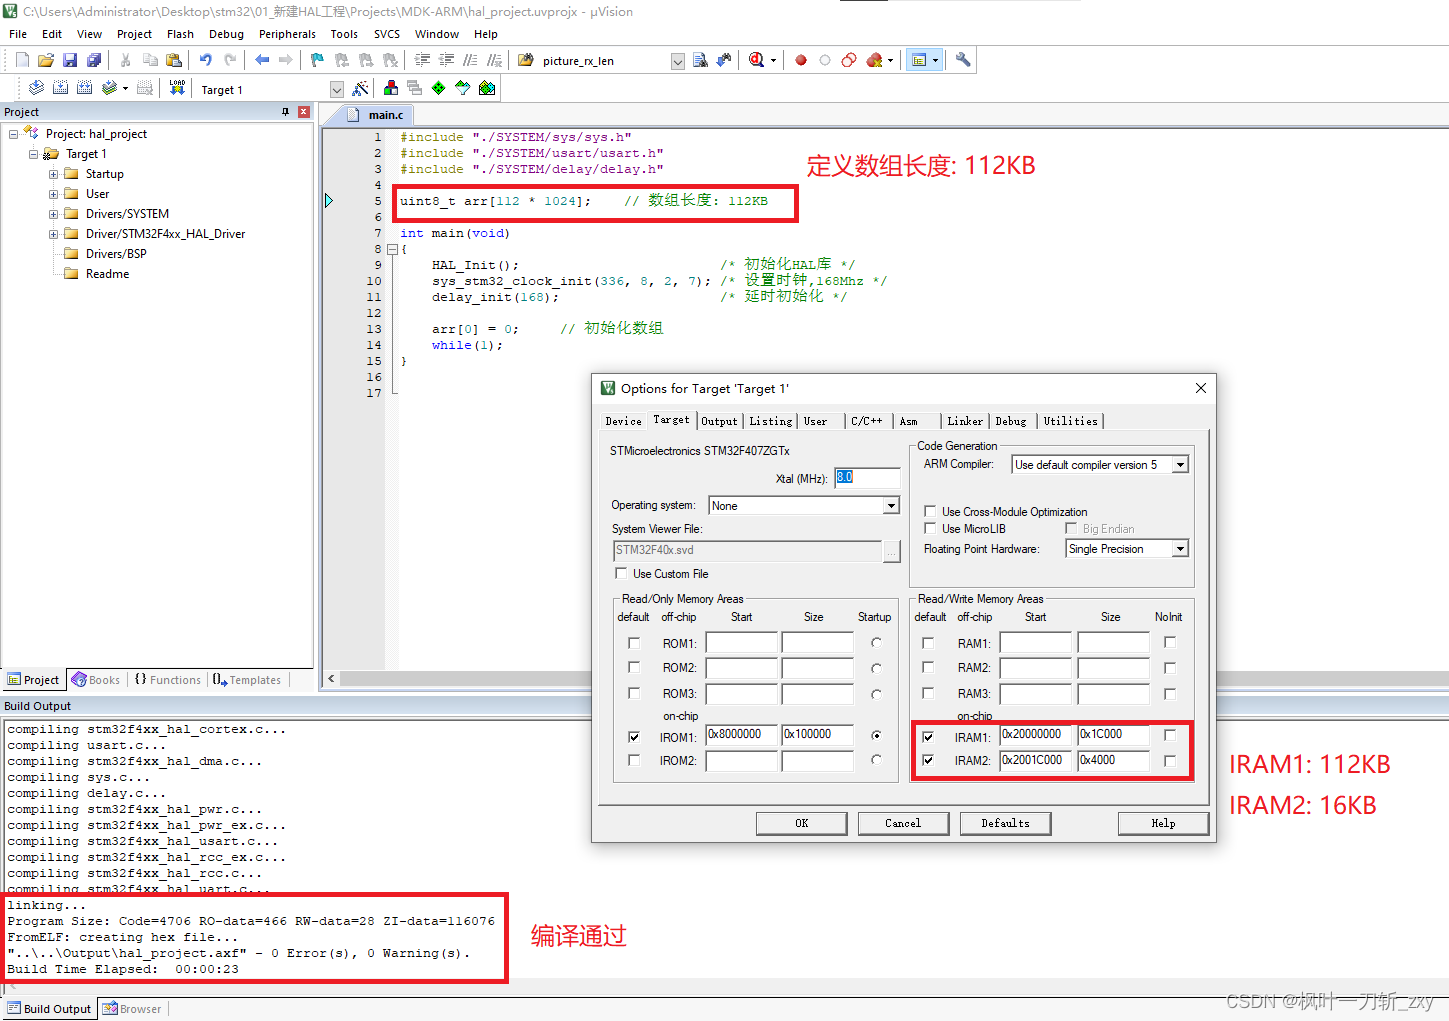Image resolution: width=1449 pixels, height=1021 pixels.
Task: Check Use Cross-Module Optimization
Action: [x=930, y=511]
